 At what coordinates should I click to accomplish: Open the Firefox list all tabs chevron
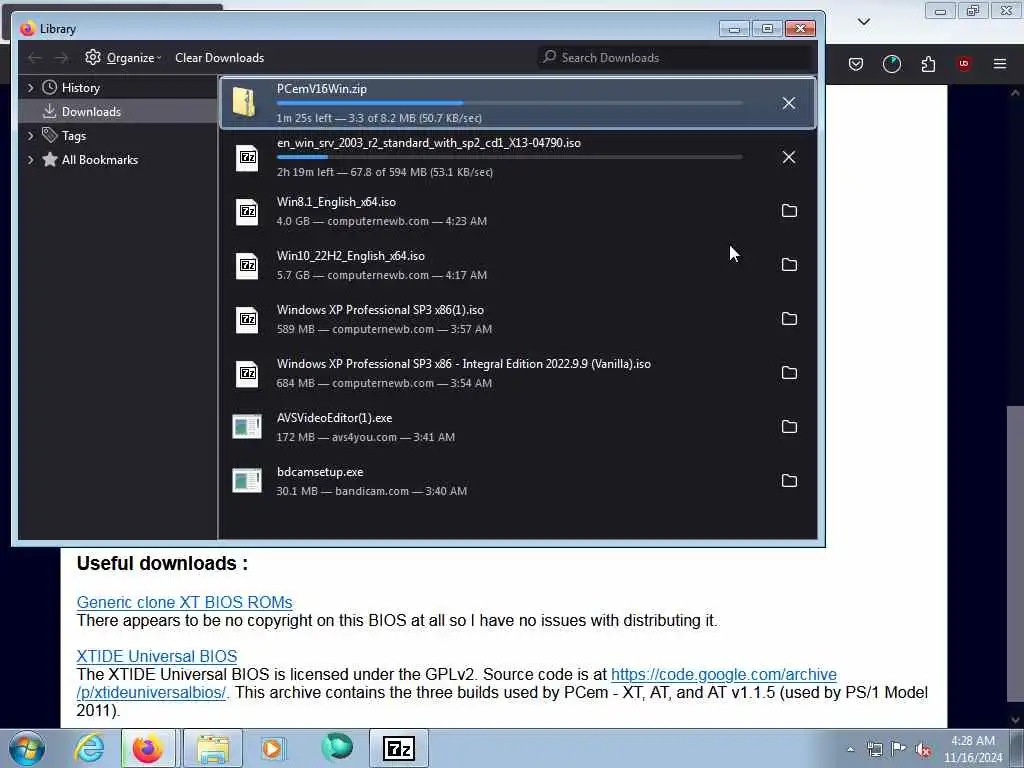point(863,22)
